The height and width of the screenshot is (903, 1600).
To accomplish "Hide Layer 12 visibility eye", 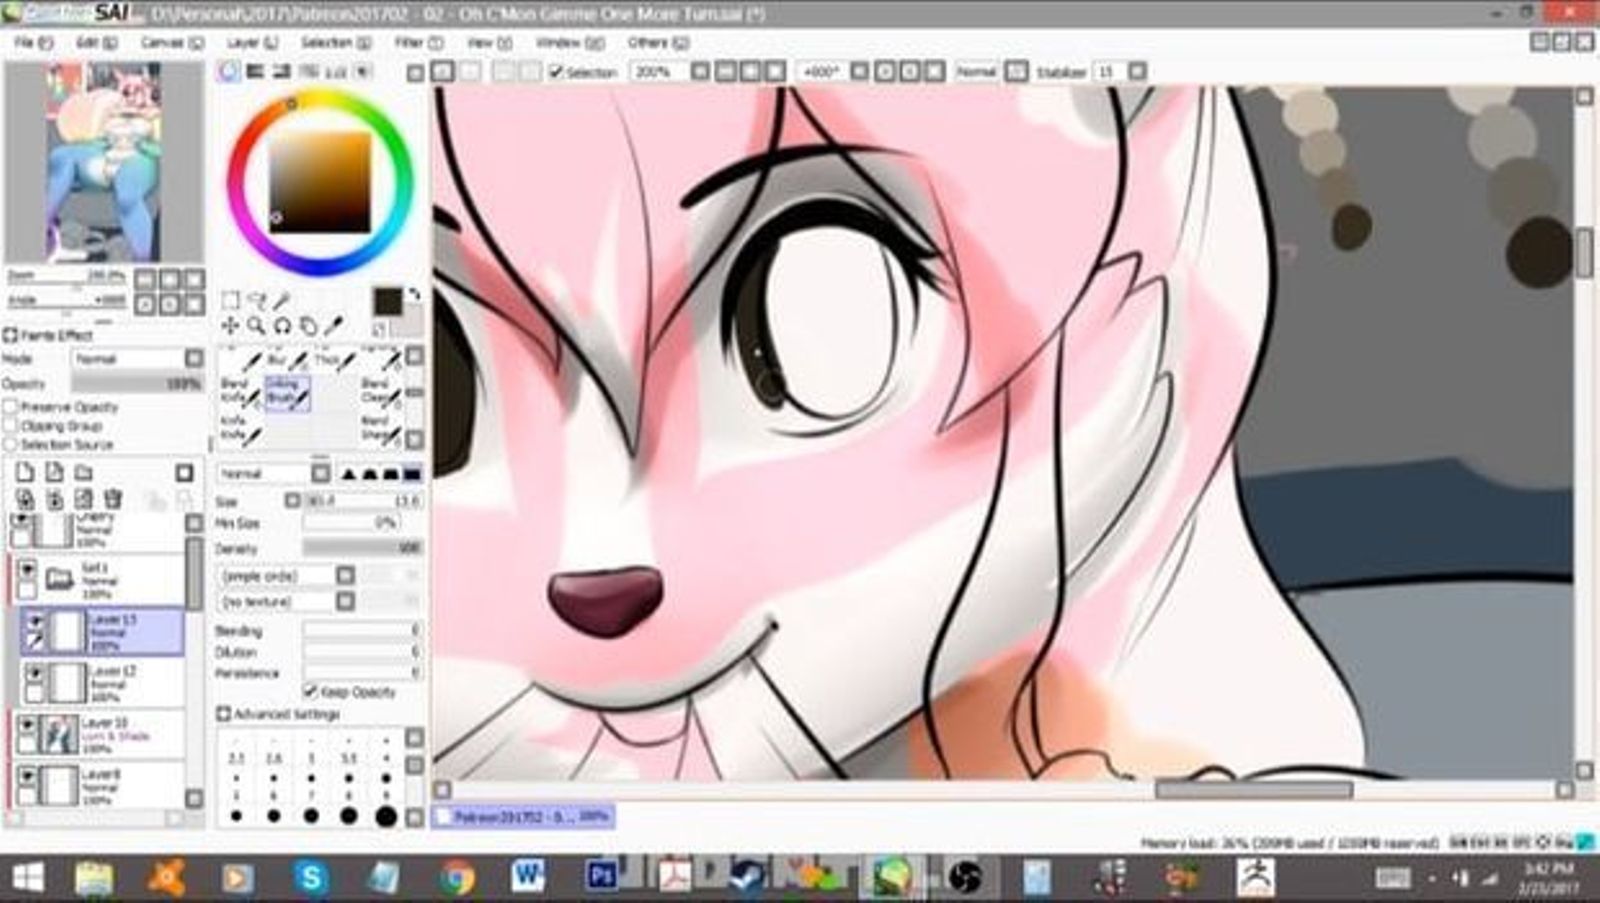I will tap(35, 673).
